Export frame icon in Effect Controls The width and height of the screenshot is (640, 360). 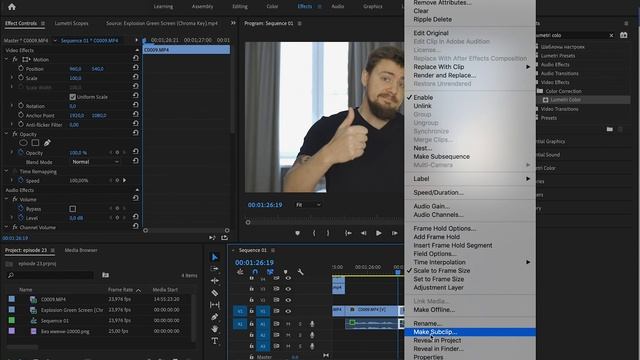pyautogui.click(x=224, y=238)
